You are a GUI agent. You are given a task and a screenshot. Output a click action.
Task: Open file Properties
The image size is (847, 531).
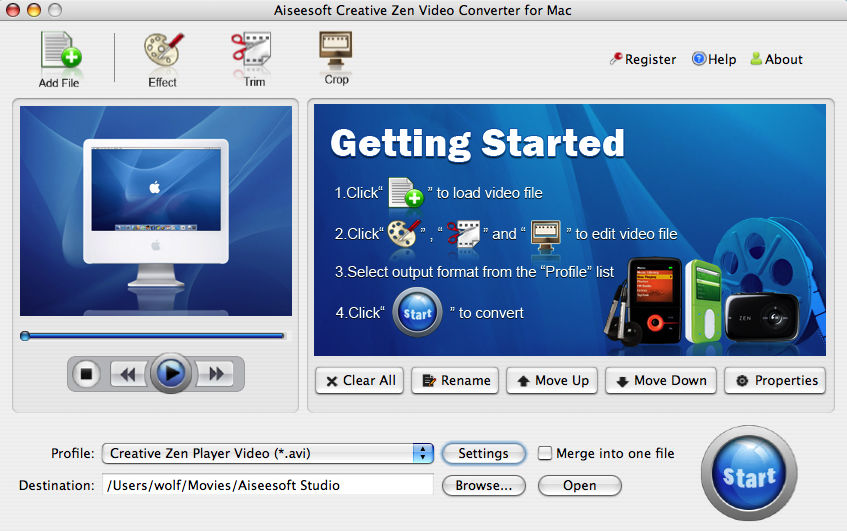[775, 381]
